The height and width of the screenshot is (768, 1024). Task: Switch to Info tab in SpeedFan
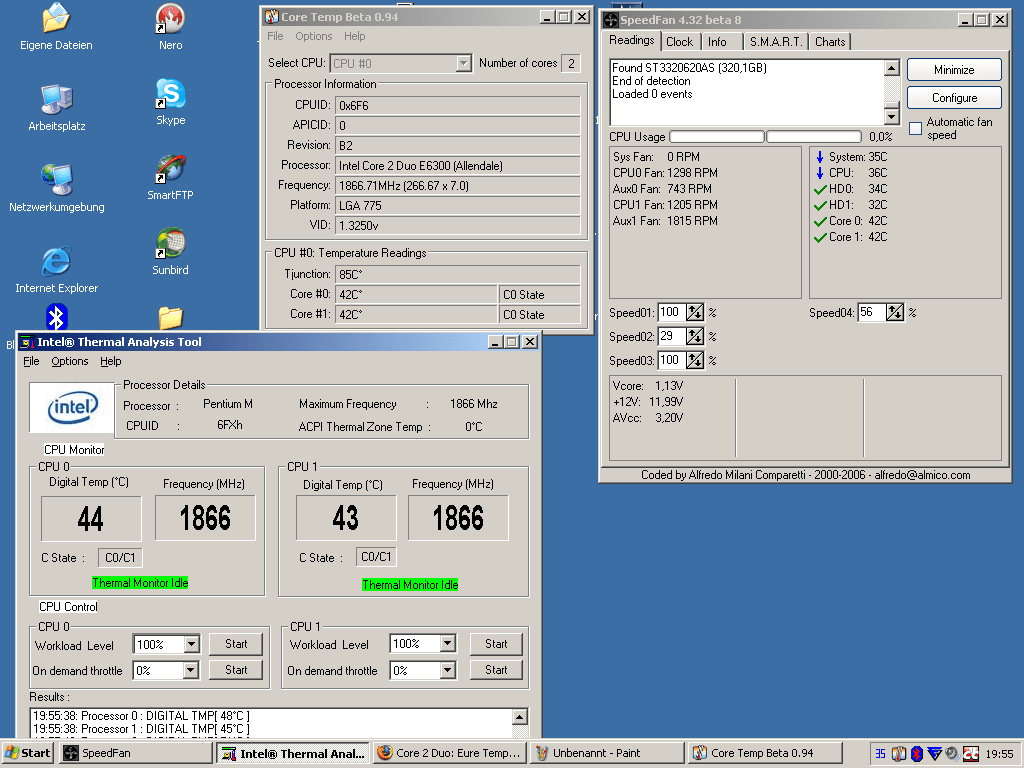pos(717,42)
